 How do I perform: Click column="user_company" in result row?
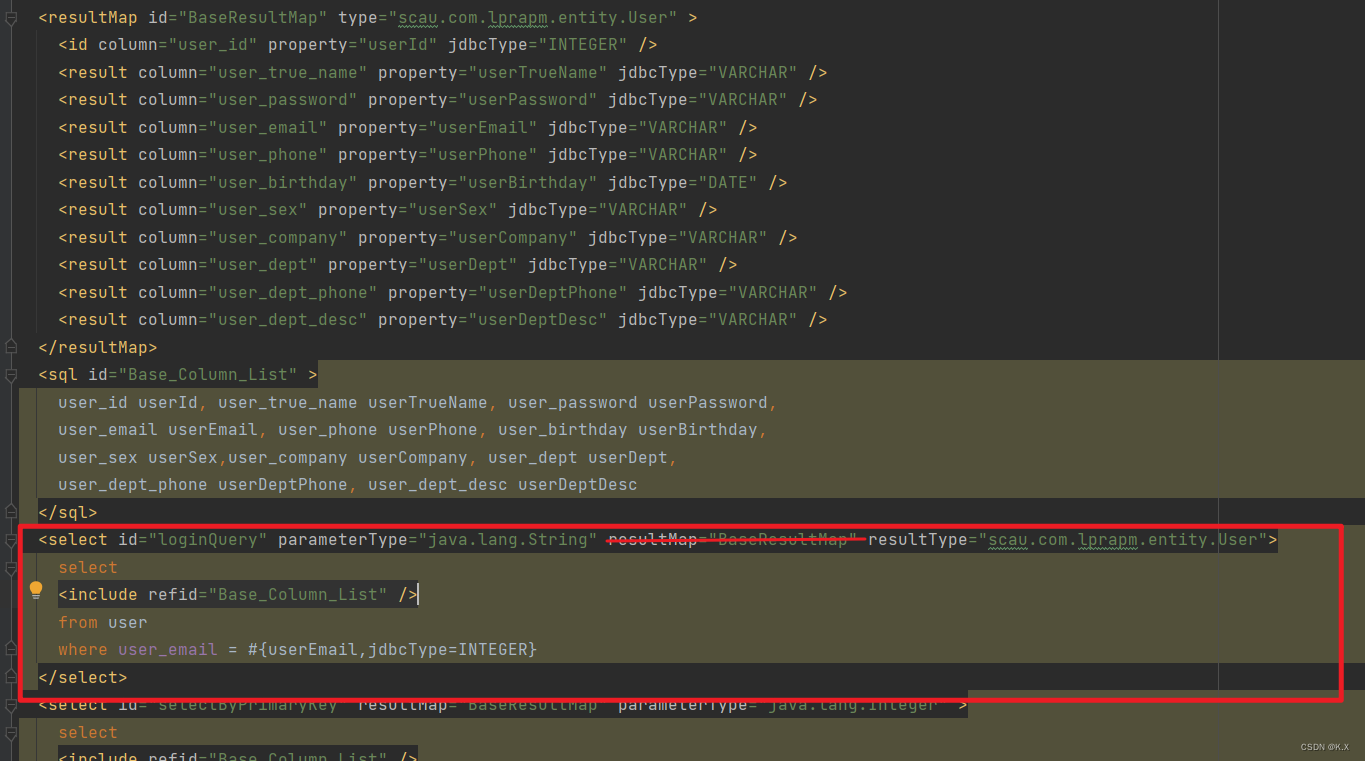243,237
